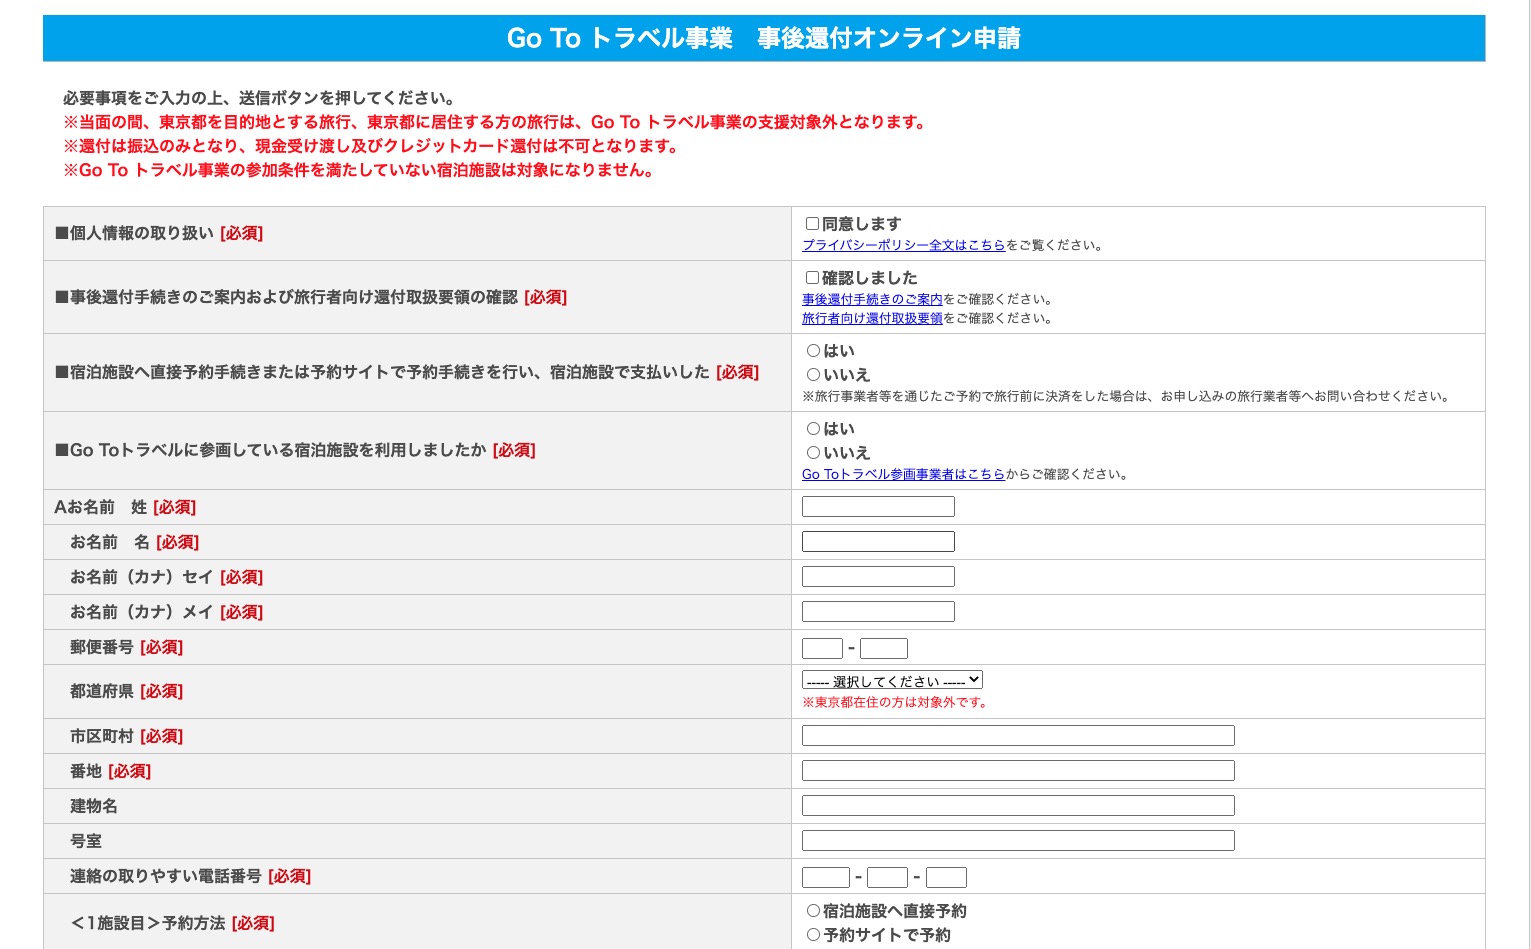Screen dimensions: 1531x949
Task: Select 宿泊施設へ直接予約 radio button
Action: click(813, 911)
